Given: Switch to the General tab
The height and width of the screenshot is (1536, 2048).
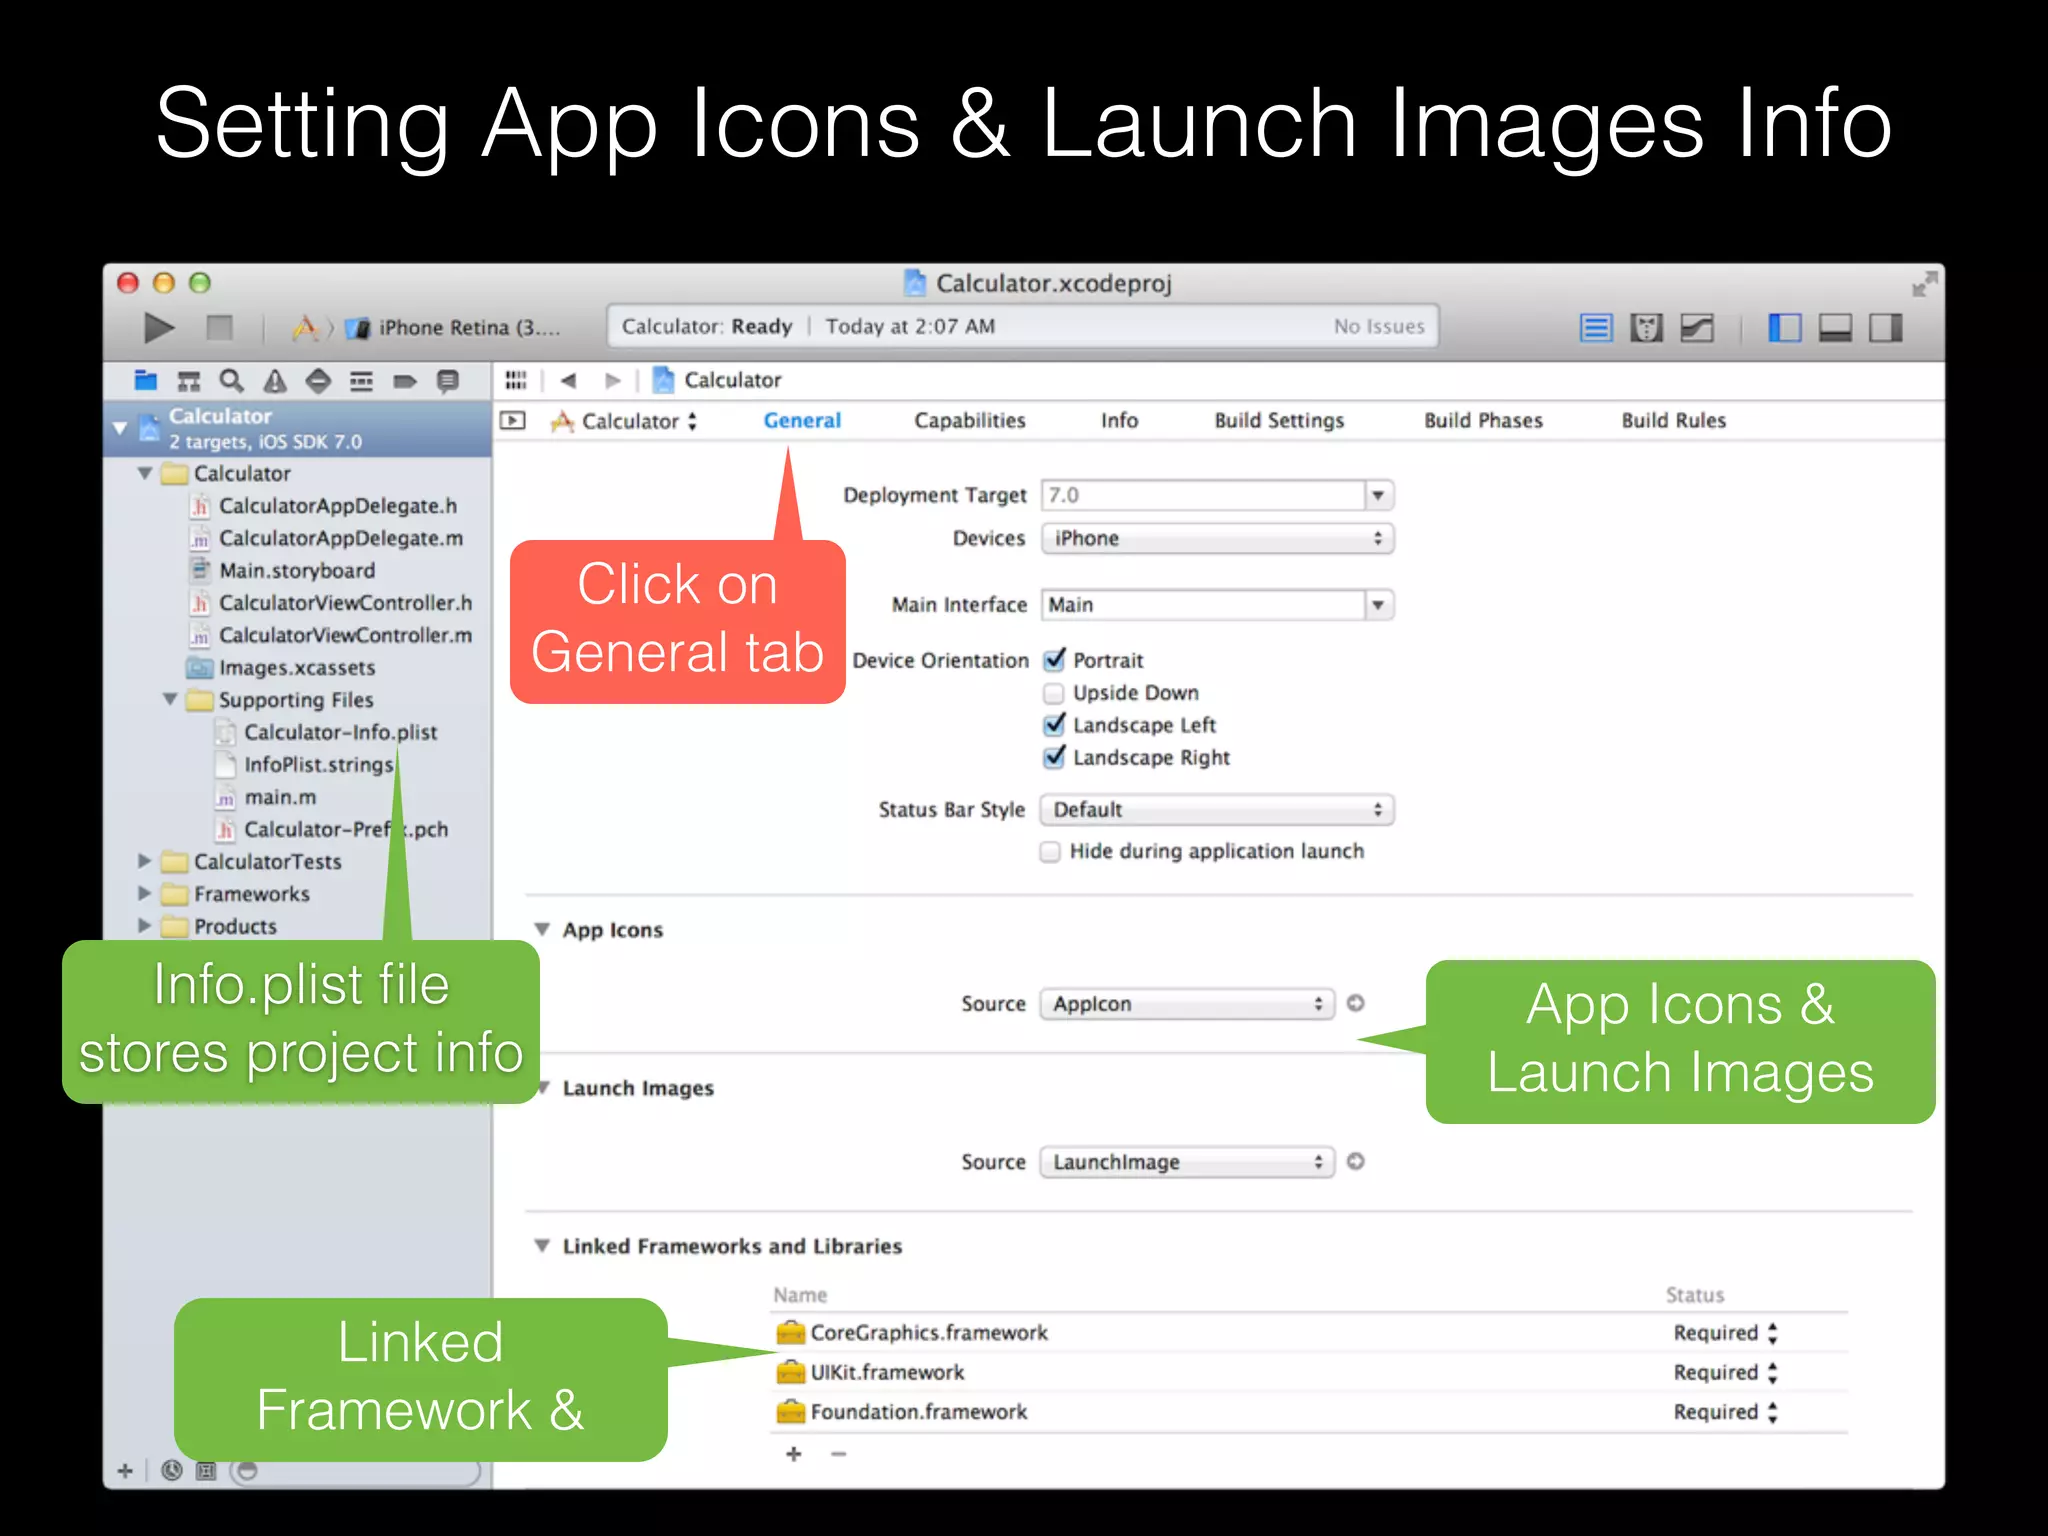Looking at the screenshot, I should [802, 421].
